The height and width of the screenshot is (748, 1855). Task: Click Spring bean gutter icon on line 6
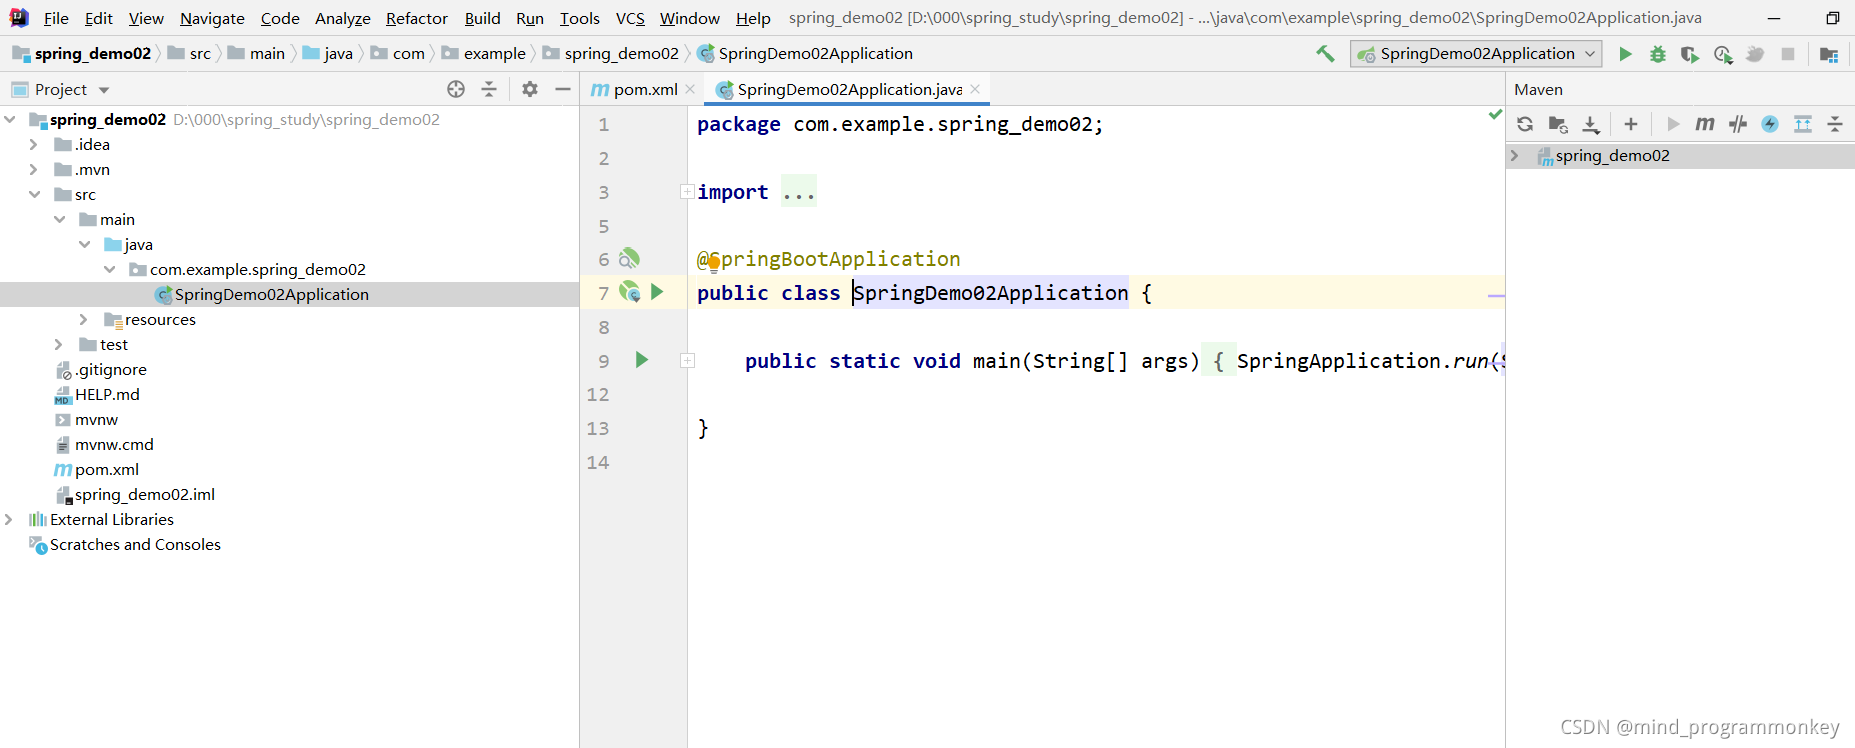coord(629,259)
